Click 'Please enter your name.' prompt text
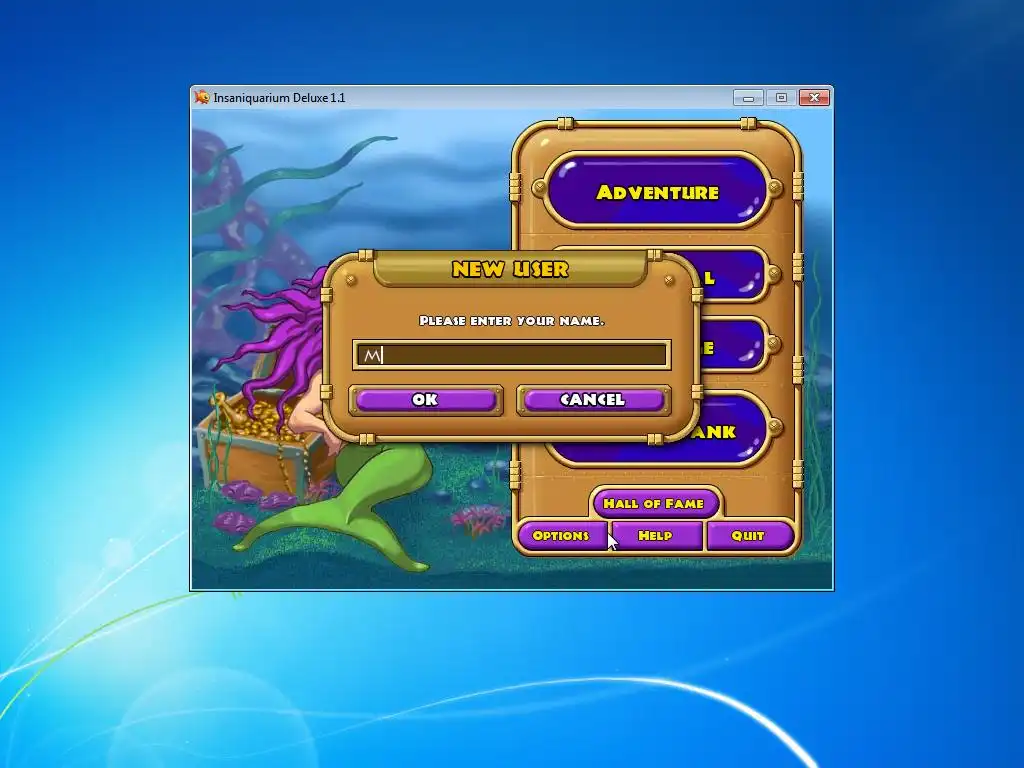 coord(511,321)
